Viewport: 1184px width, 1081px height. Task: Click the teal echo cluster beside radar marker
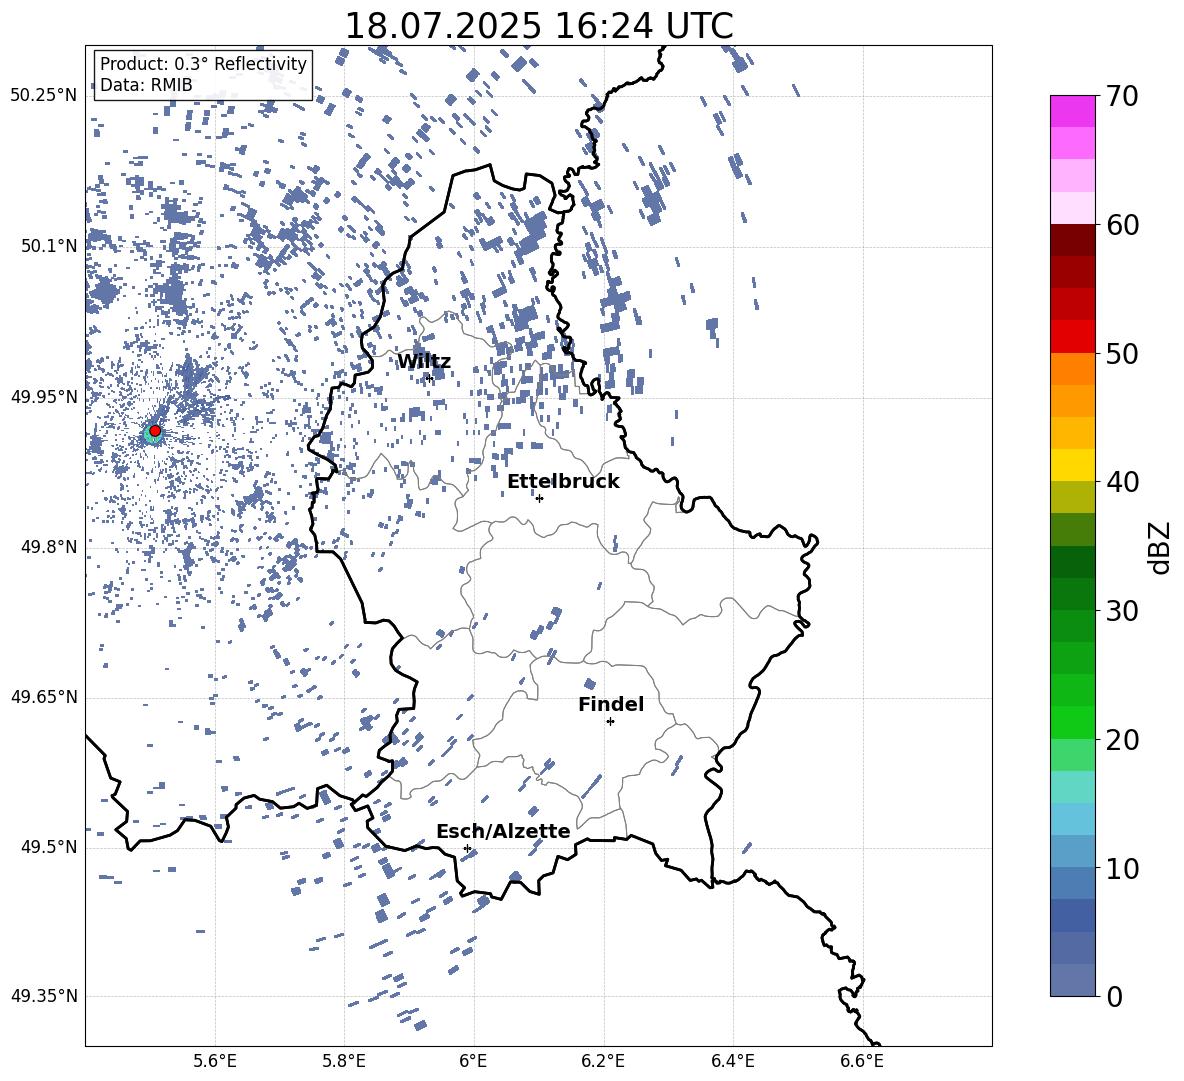point(151,436)
